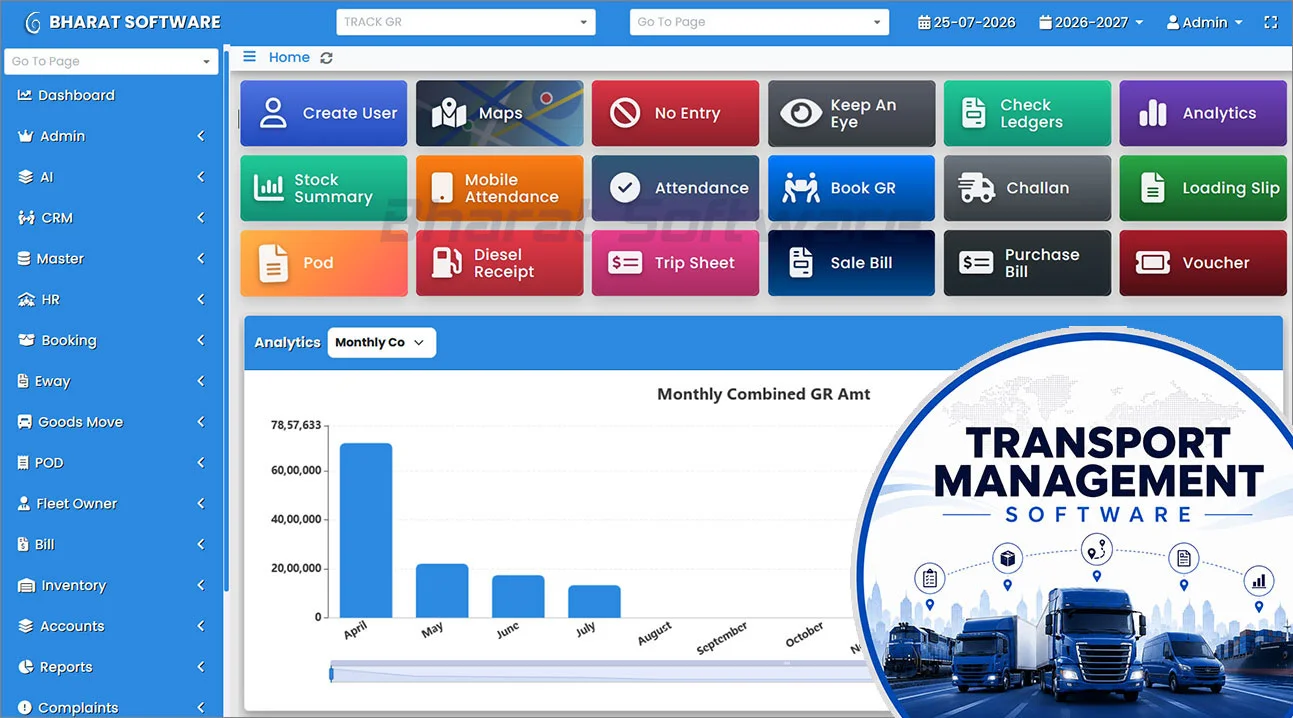
Task: Open the 2026-2027 financial year dropdown
Action: coord(1091,22)
